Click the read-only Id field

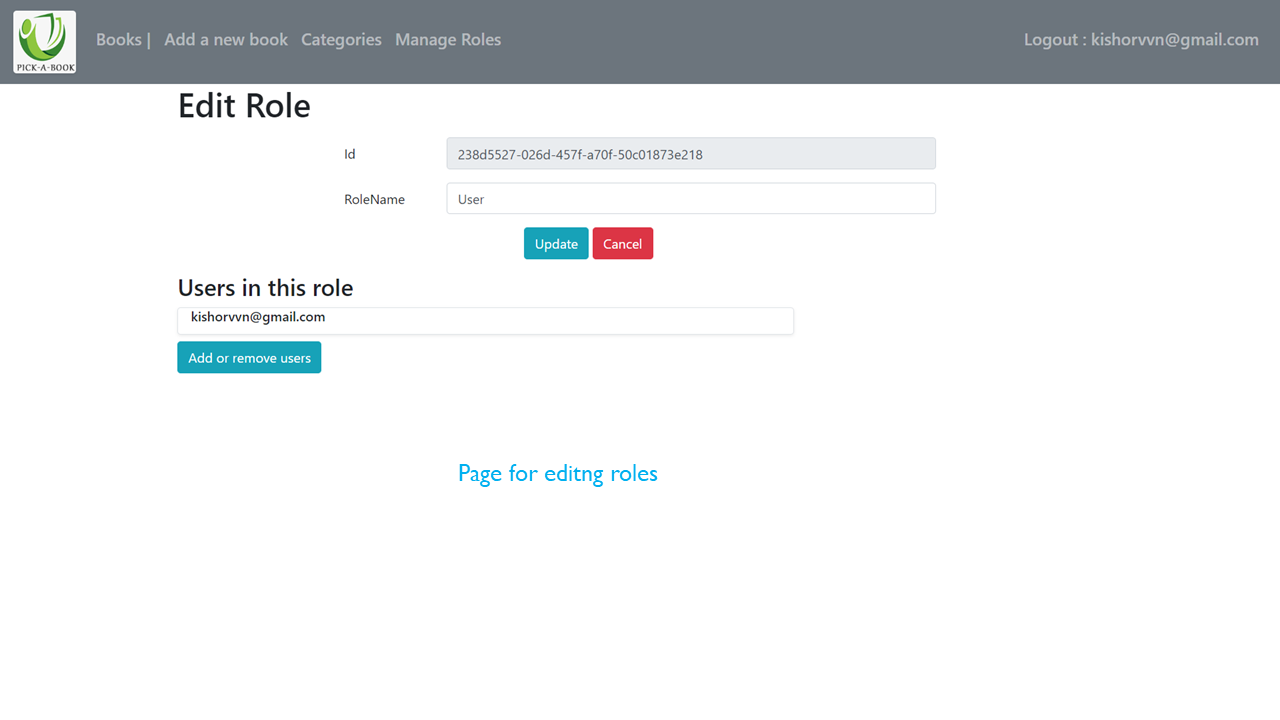[691, 154]
